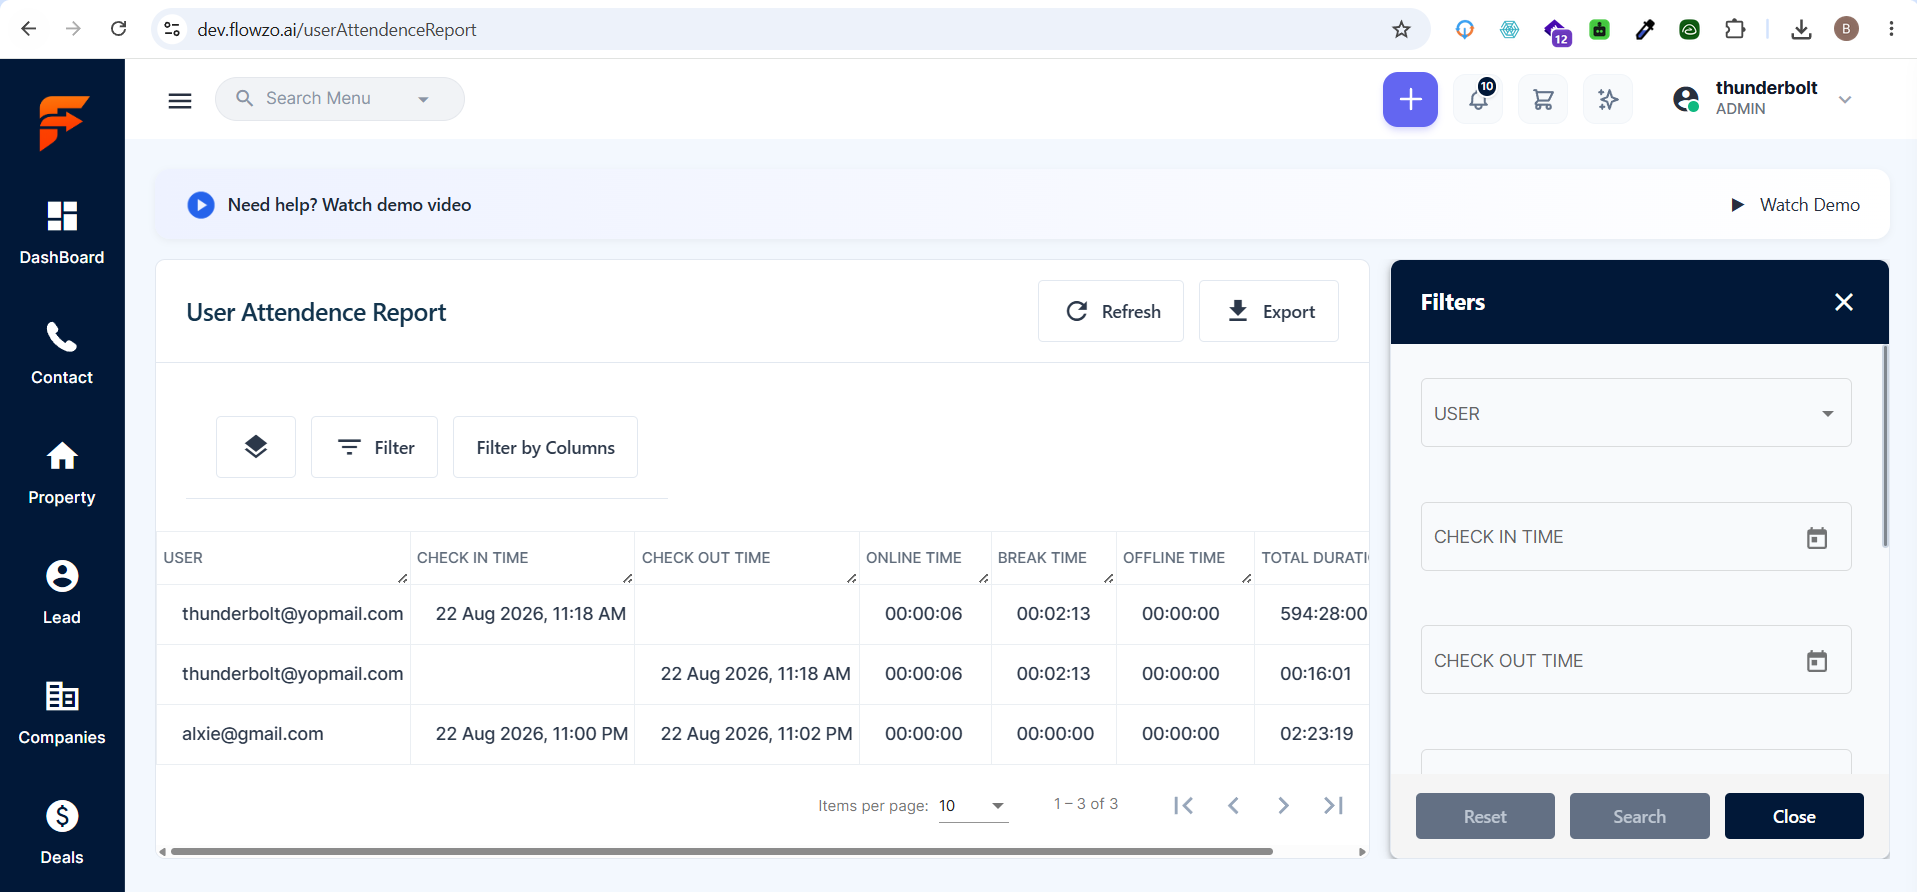Go back in browser history
Image resolution: width=1917 pixels, height=892 pixels.
pos(29,29)
